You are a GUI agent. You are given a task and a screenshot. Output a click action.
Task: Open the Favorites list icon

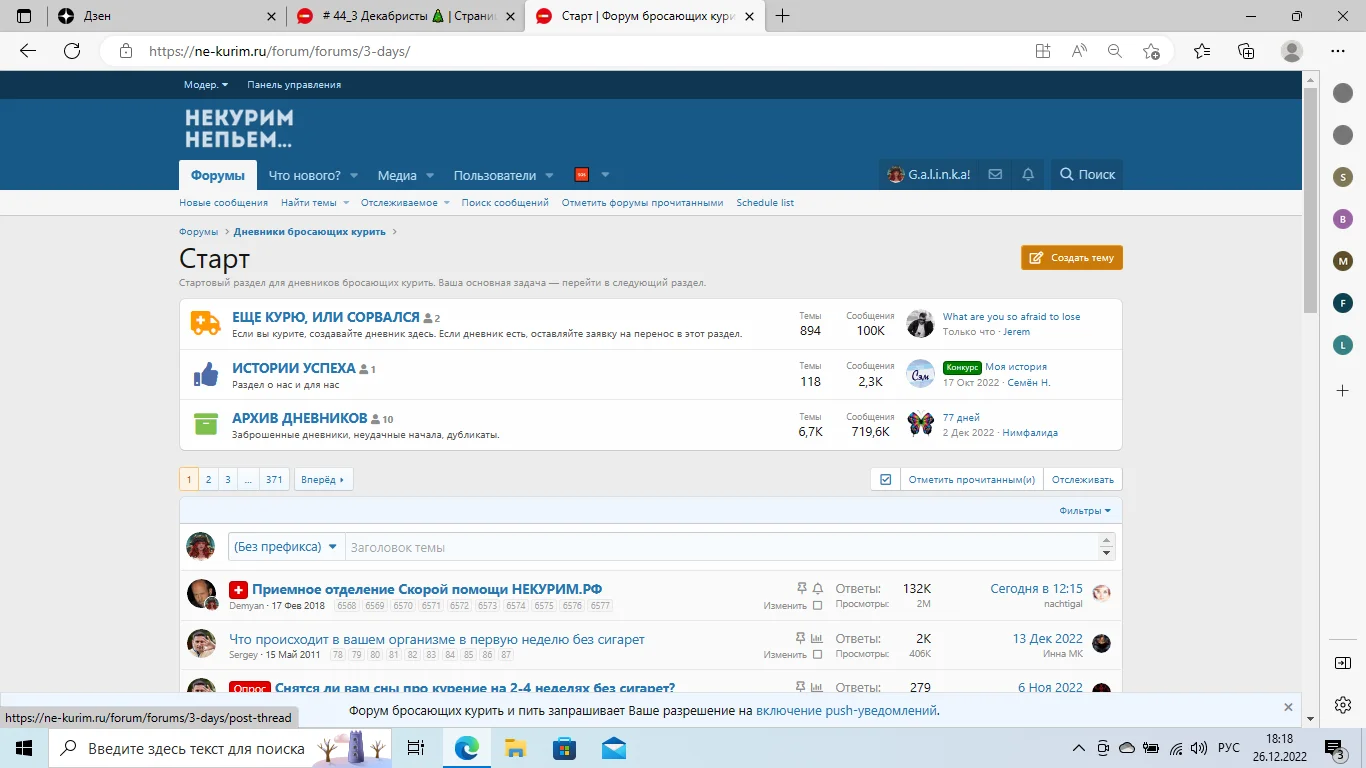(1202, 51)
